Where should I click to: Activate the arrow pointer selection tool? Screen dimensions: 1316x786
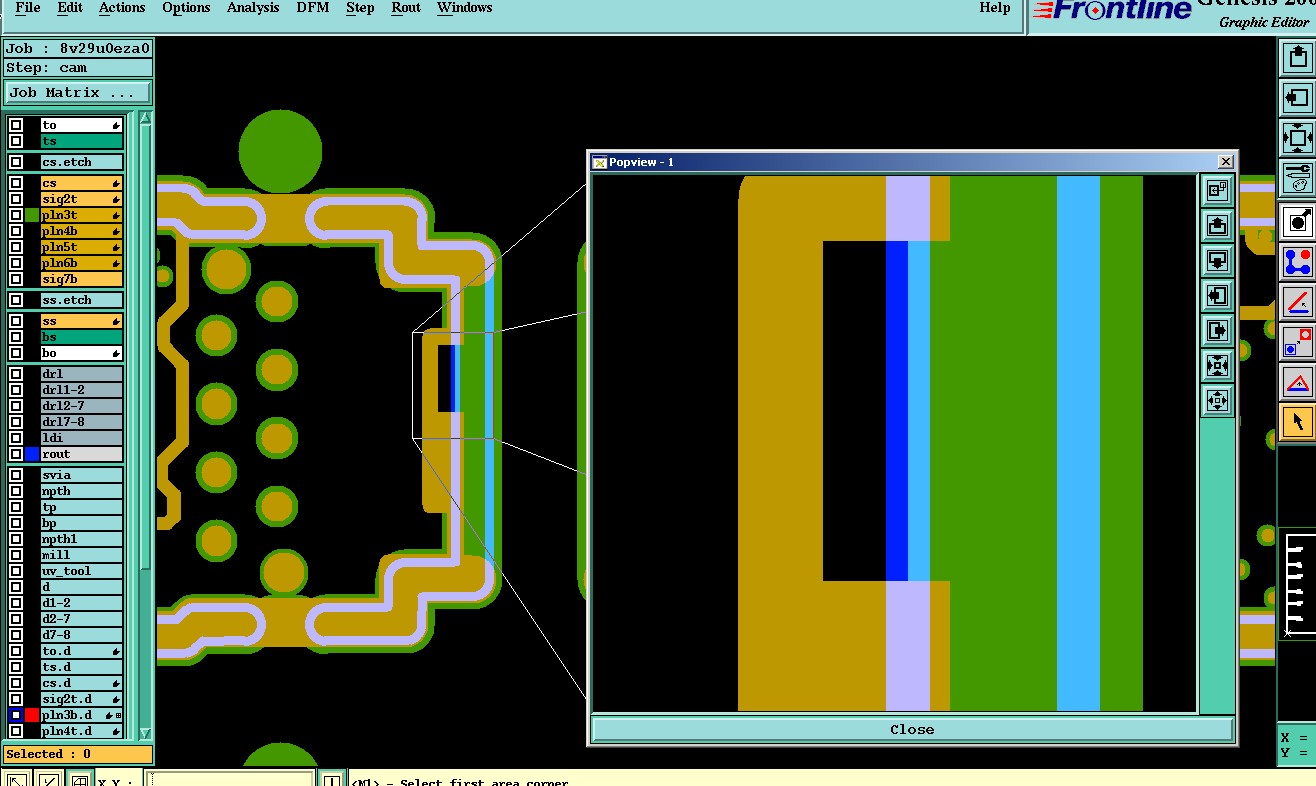1297,422
